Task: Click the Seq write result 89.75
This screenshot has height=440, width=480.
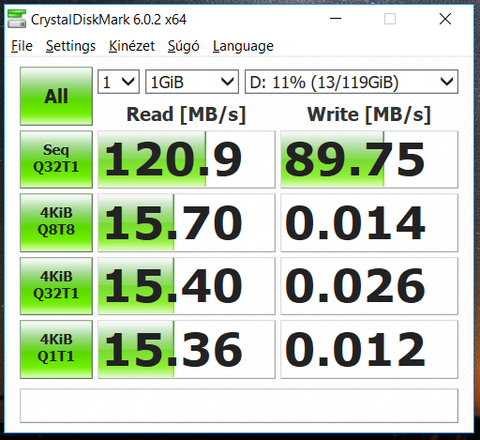Action: [369, 159]
